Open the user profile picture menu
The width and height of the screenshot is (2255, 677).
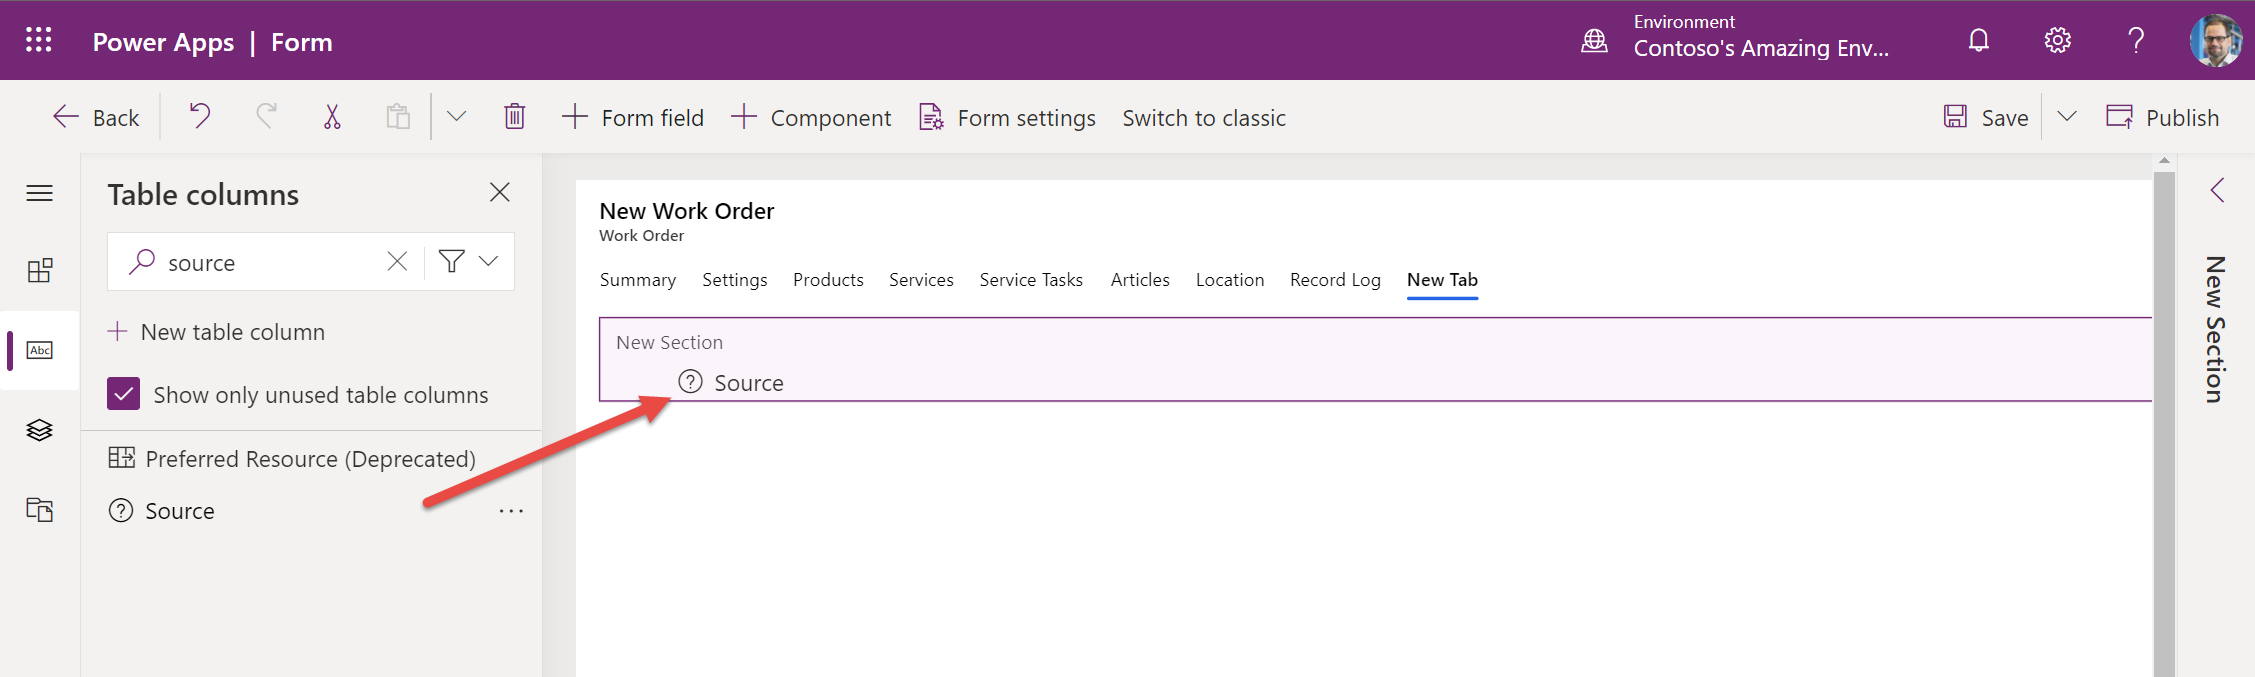2216,40
